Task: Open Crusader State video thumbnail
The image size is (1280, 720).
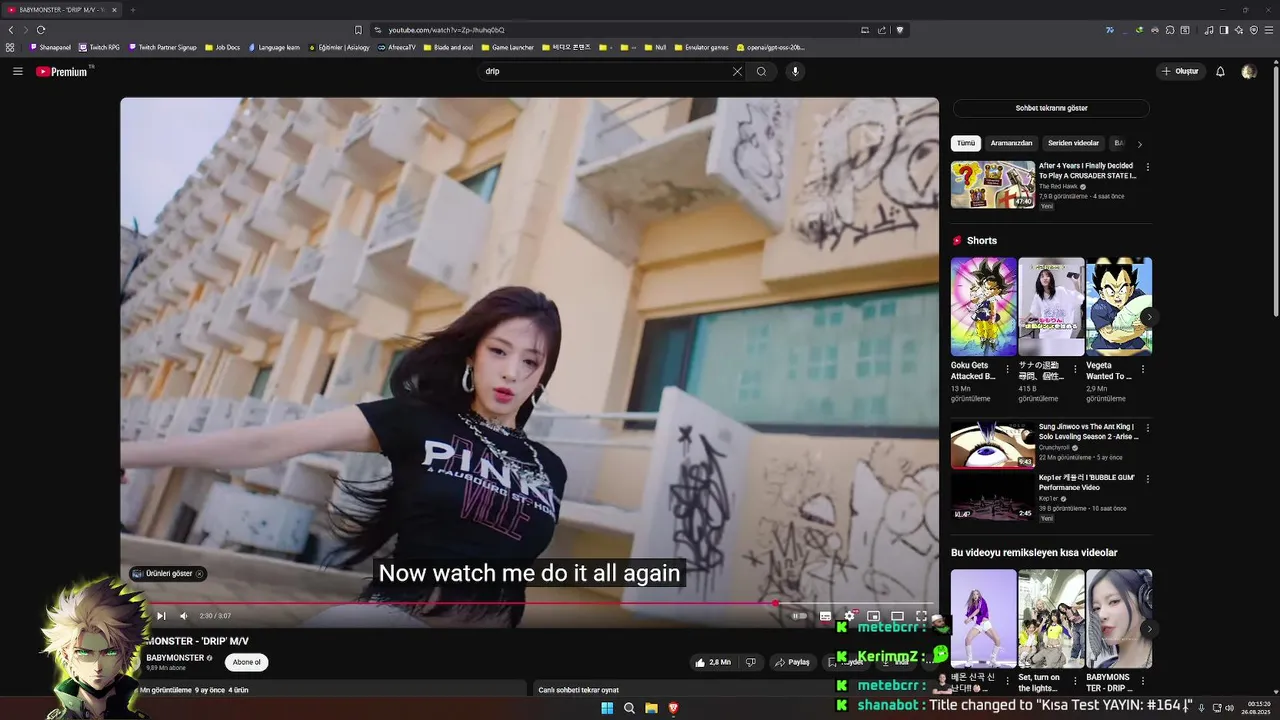Action: pos(993,184)
